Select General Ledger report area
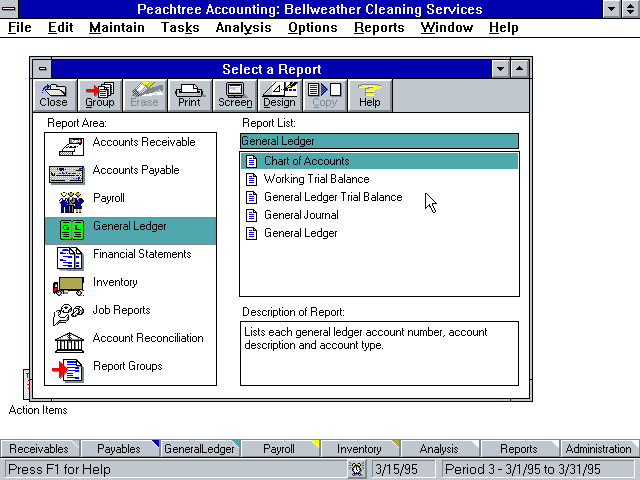This screenshot has width=640, height=480. (130, 231)
